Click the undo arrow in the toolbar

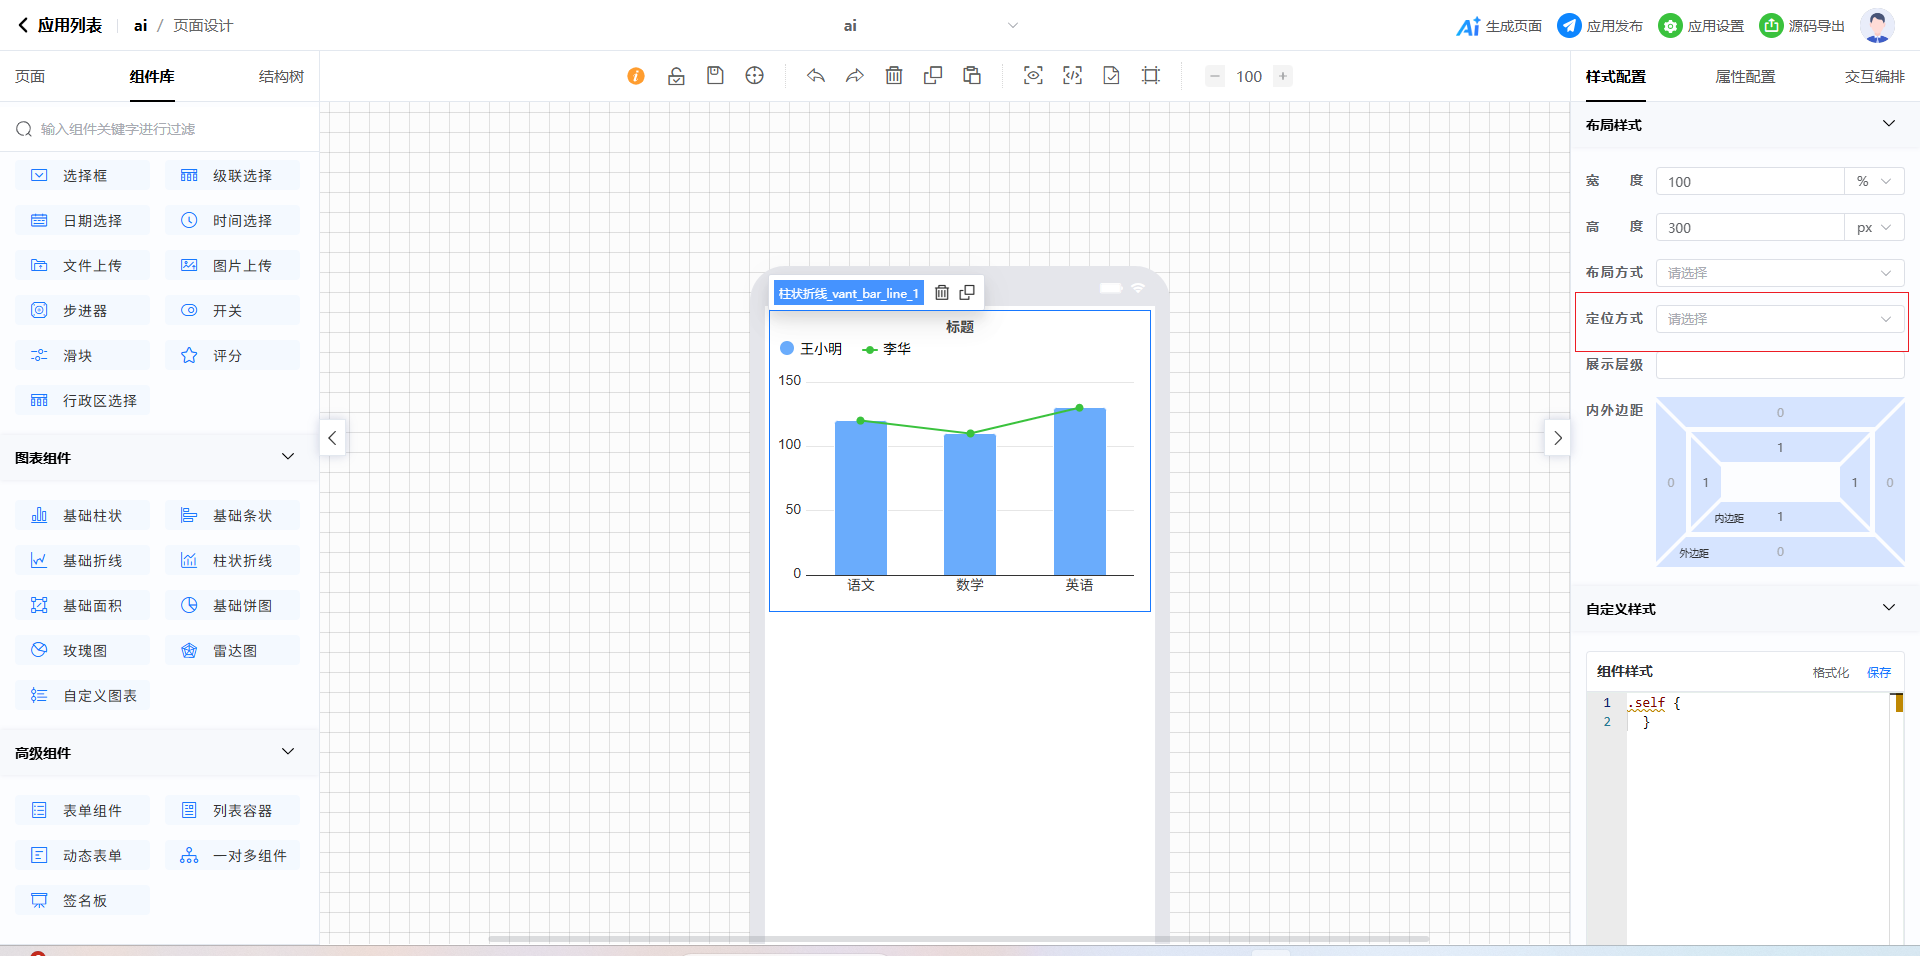(816, 76)
